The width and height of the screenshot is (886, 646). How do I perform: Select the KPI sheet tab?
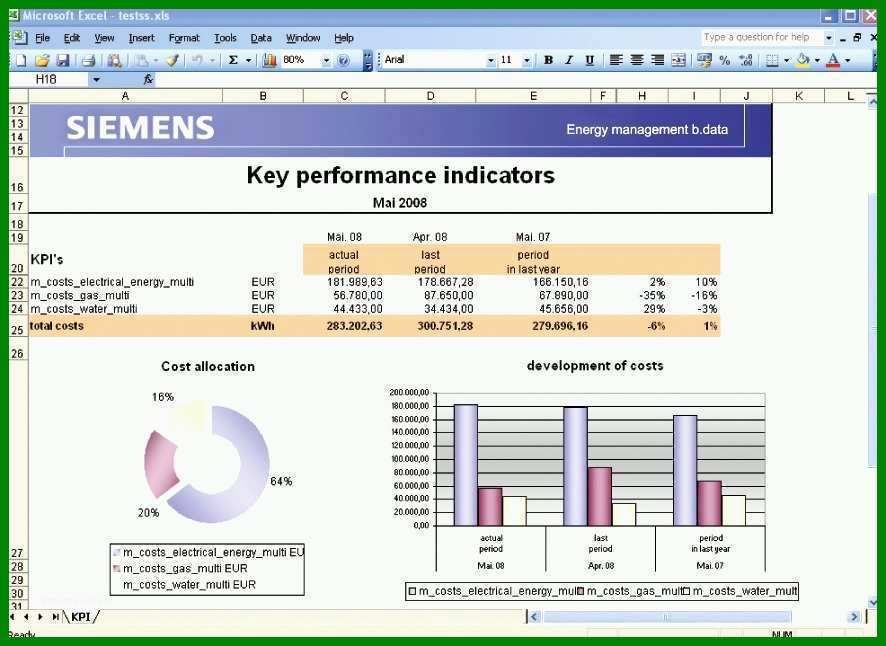point(81,617)
